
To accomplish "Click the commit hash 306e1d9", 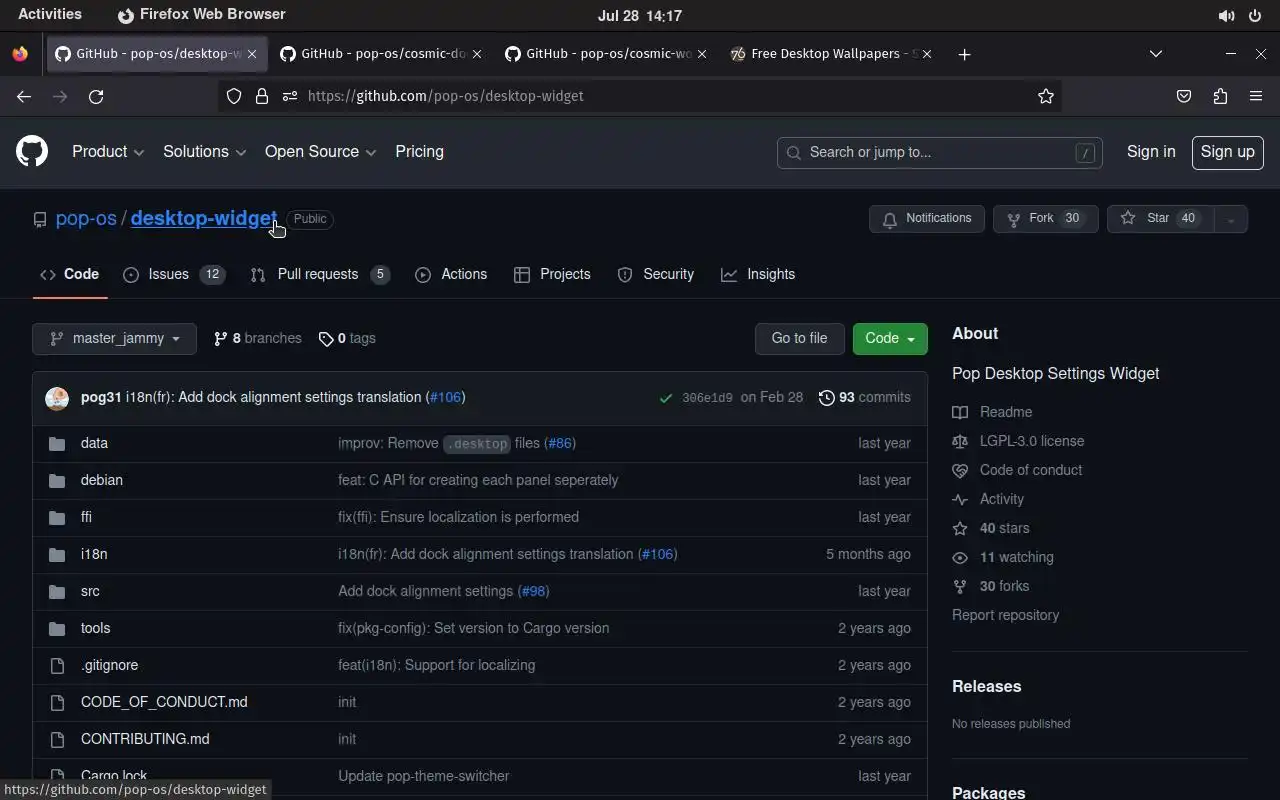I will [x=707, y=398].
